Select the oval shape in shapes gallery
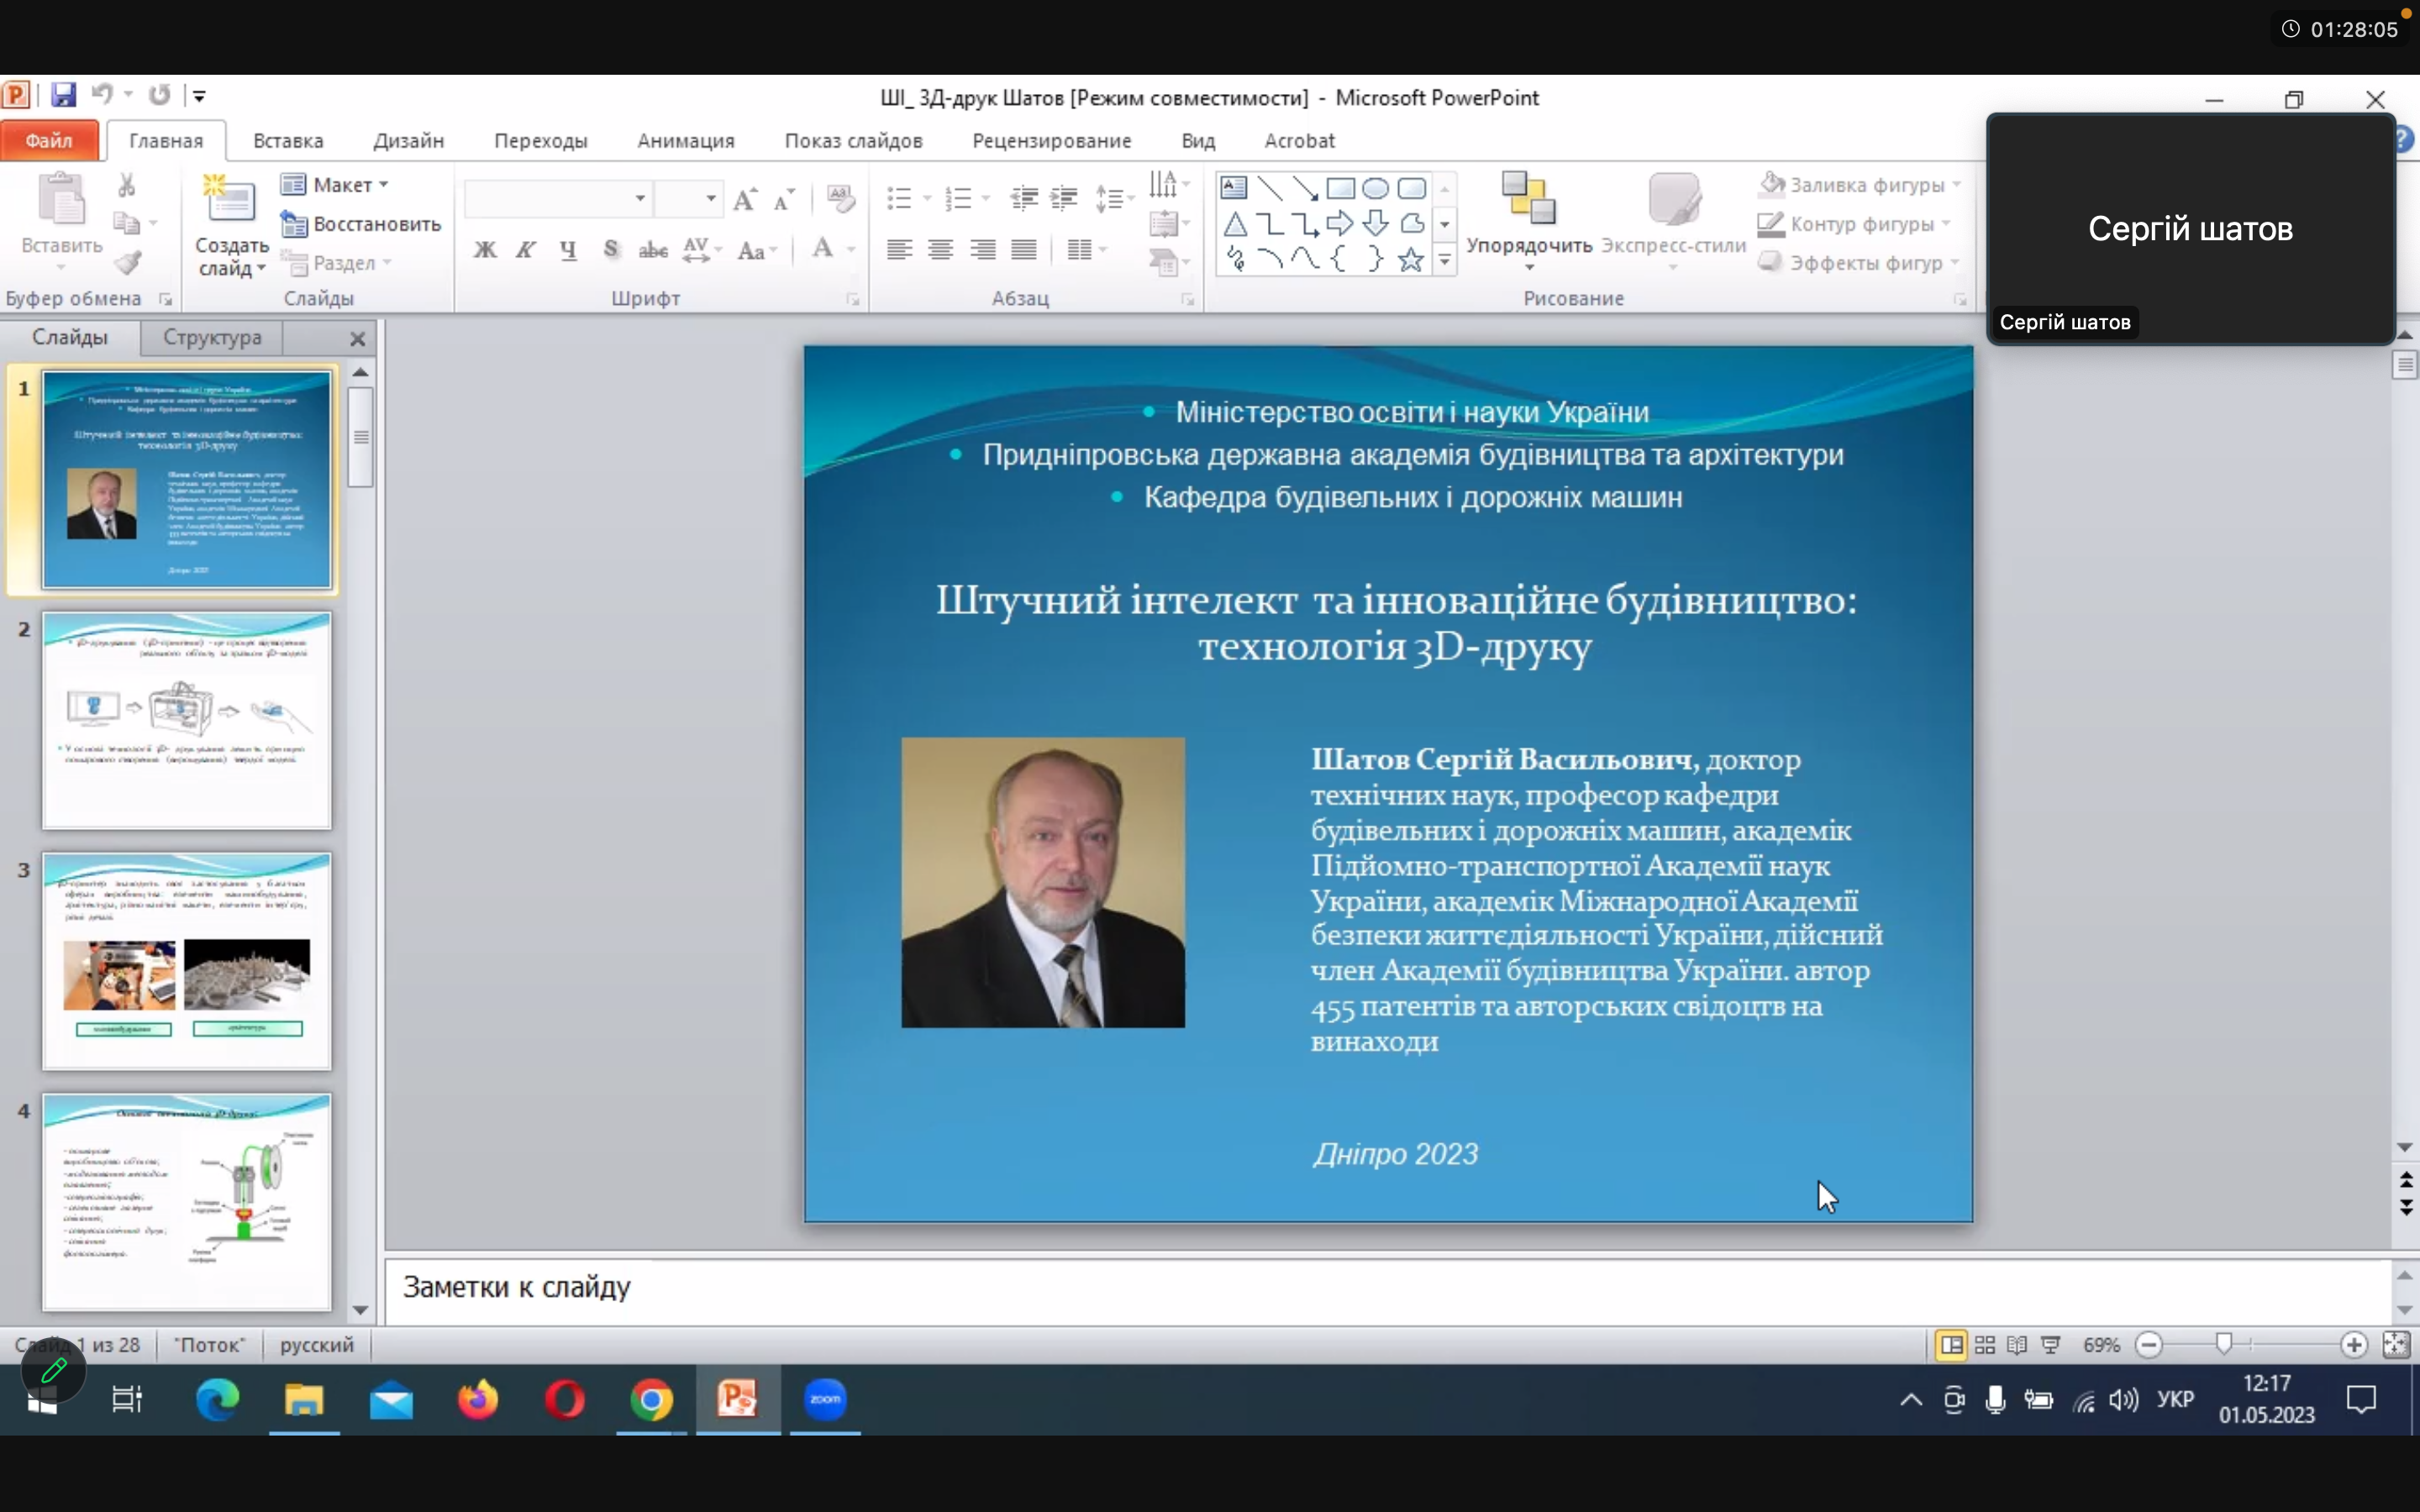This screenshot has height=1512, width=2420. click(x=1375, y=188)
